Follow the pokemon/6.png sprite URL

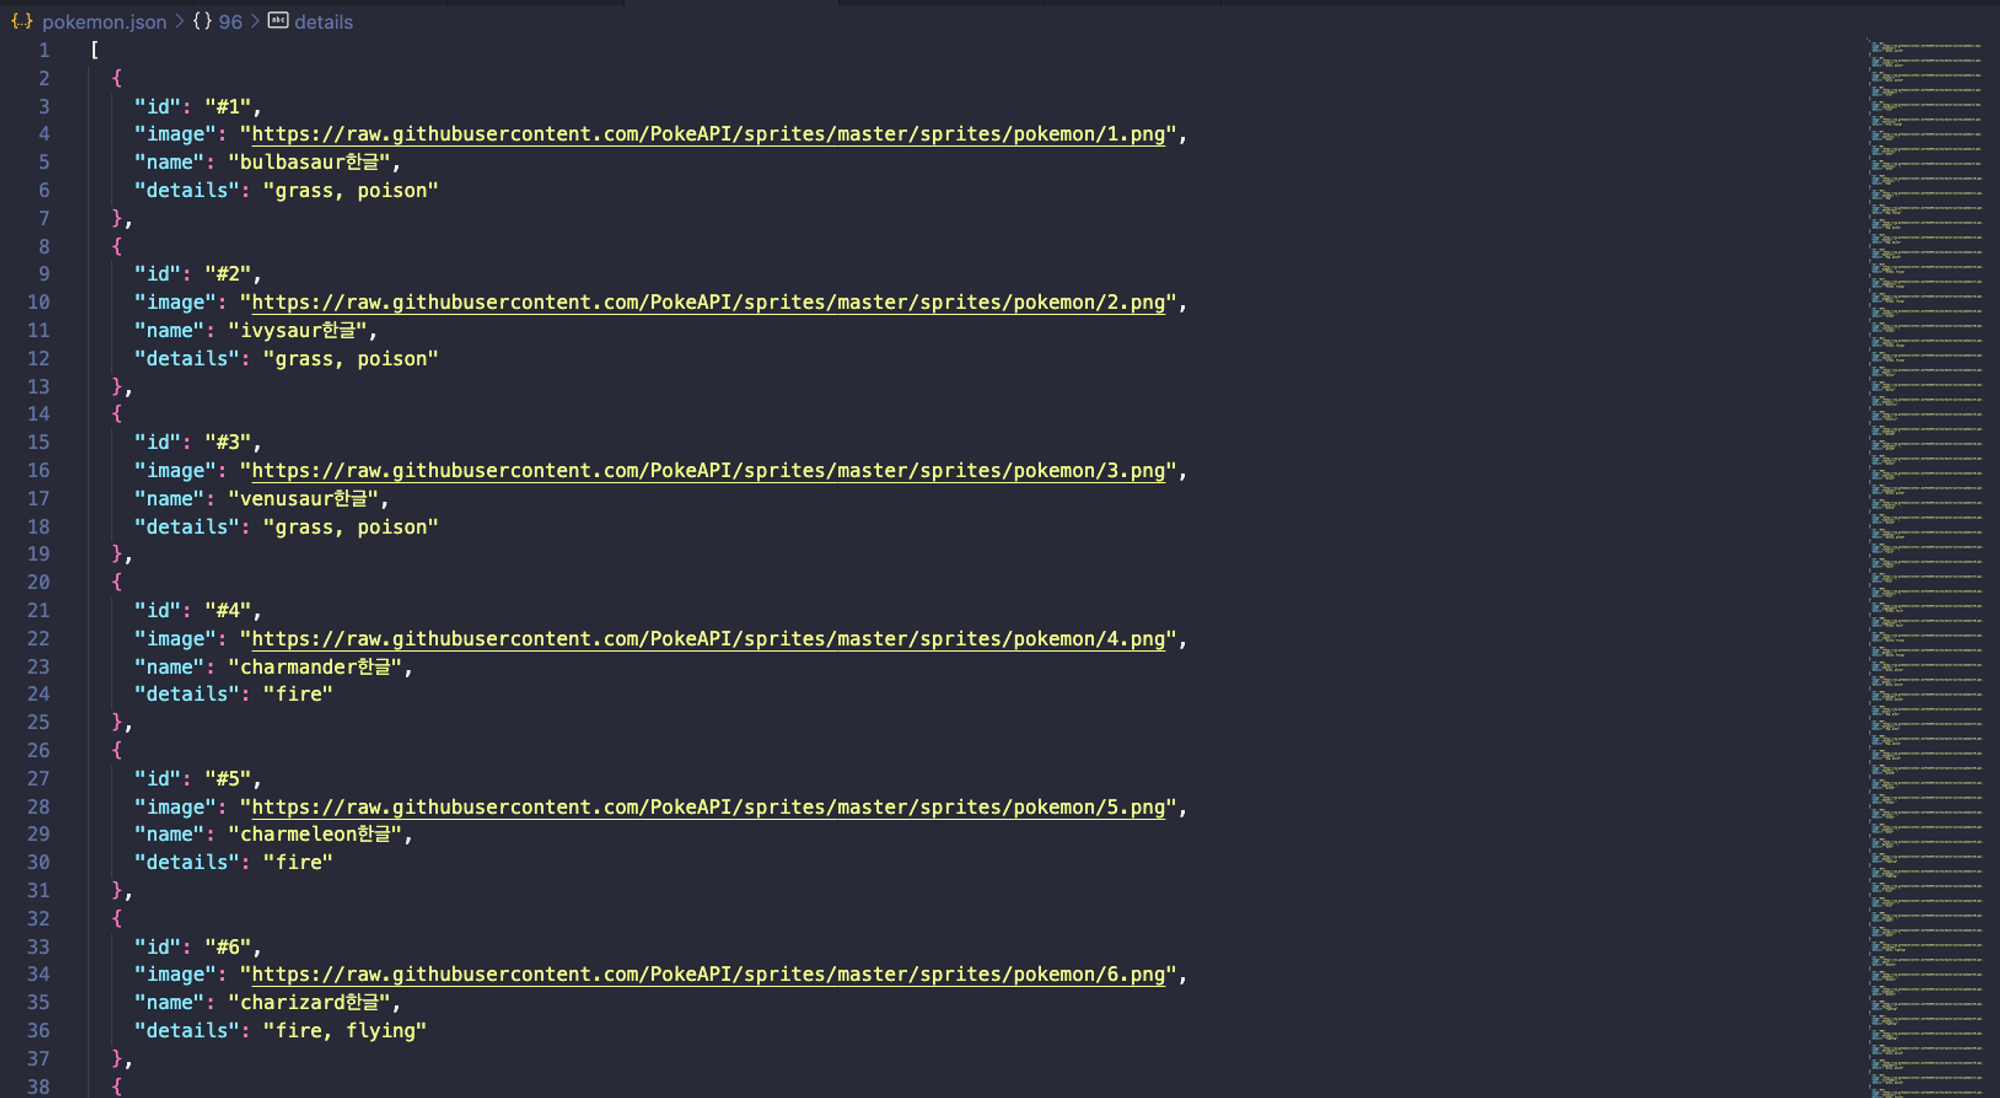pyautogui.click(x=708, y=974)
